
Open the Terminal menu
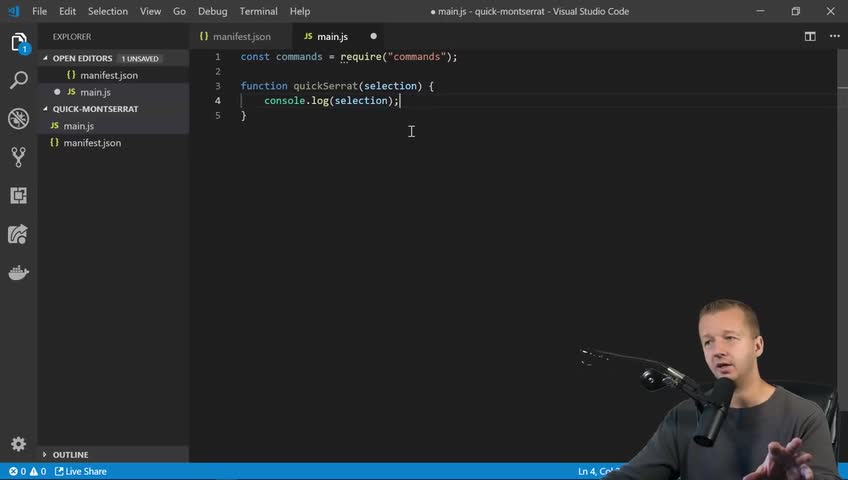(x=259, y=11)
